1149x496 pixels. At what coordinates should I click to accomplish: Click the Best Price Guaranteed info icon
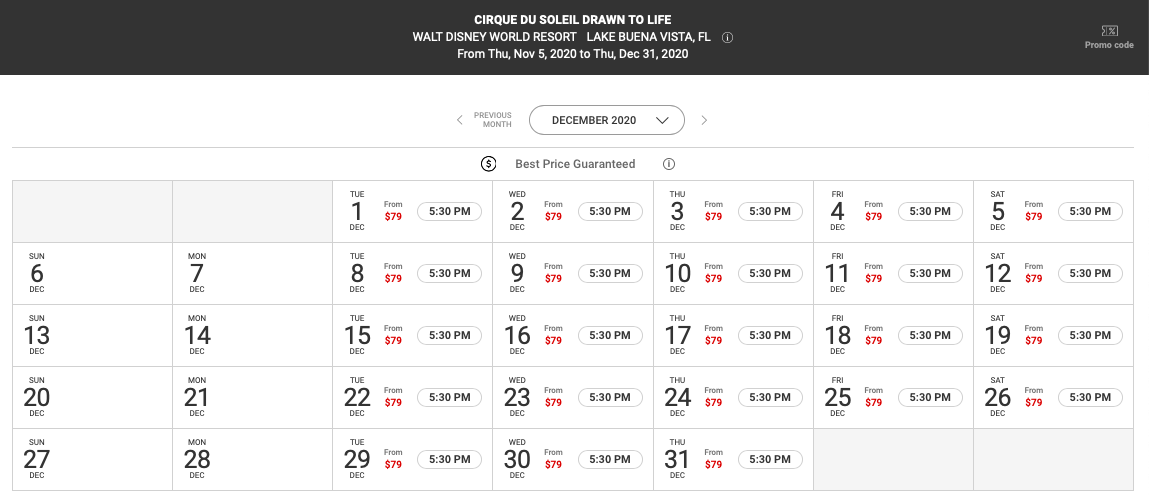(x=668, y=164)
